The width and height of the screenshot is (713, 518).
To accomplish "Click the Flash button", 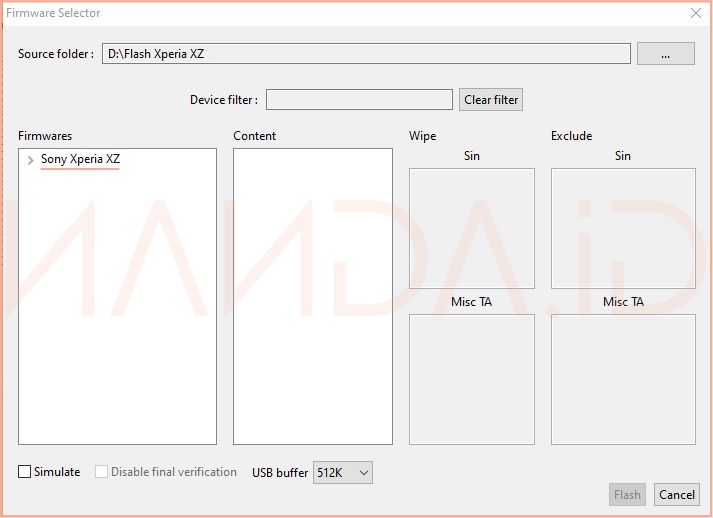I will coord(627,494).
